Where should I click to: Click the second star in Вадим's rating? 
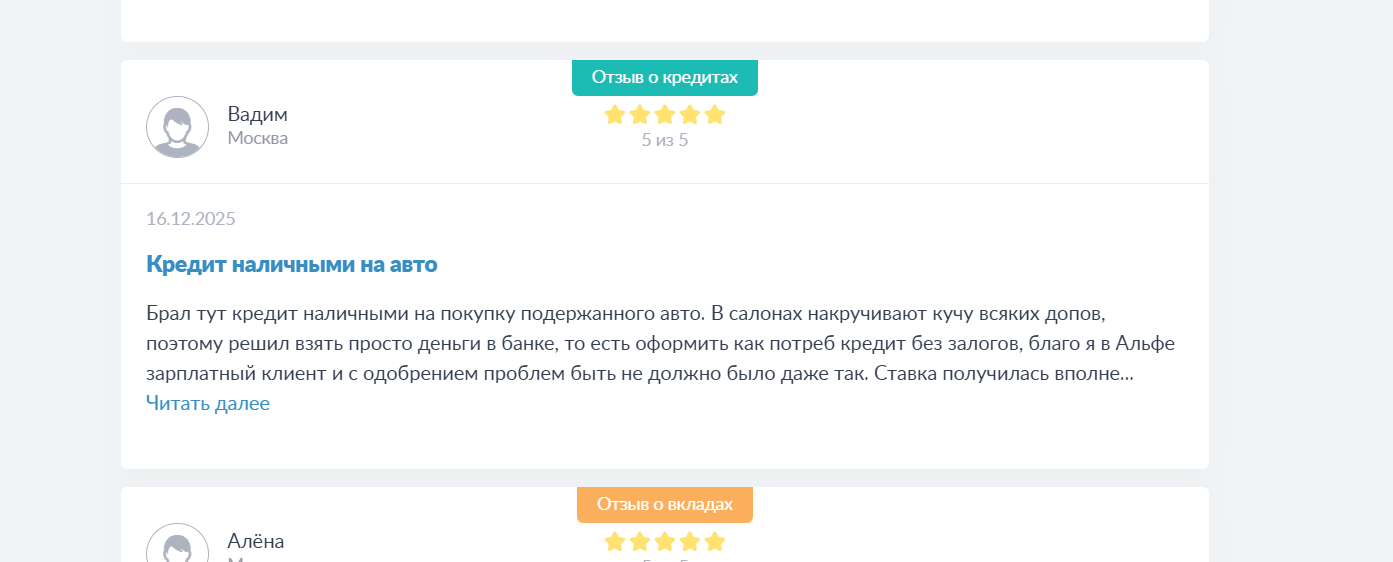pyautogui.click(x=640, y=115)
